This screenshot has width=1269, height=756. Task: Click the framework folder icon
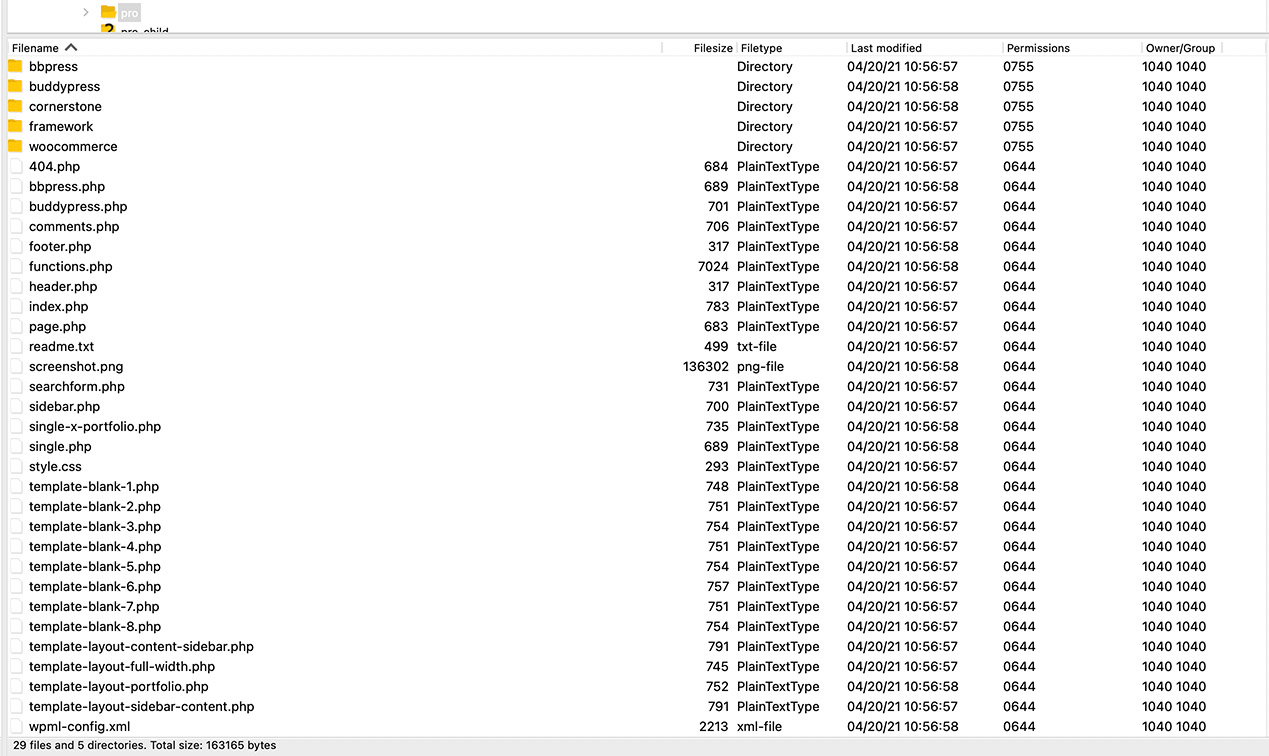click(x=15, y=126)
